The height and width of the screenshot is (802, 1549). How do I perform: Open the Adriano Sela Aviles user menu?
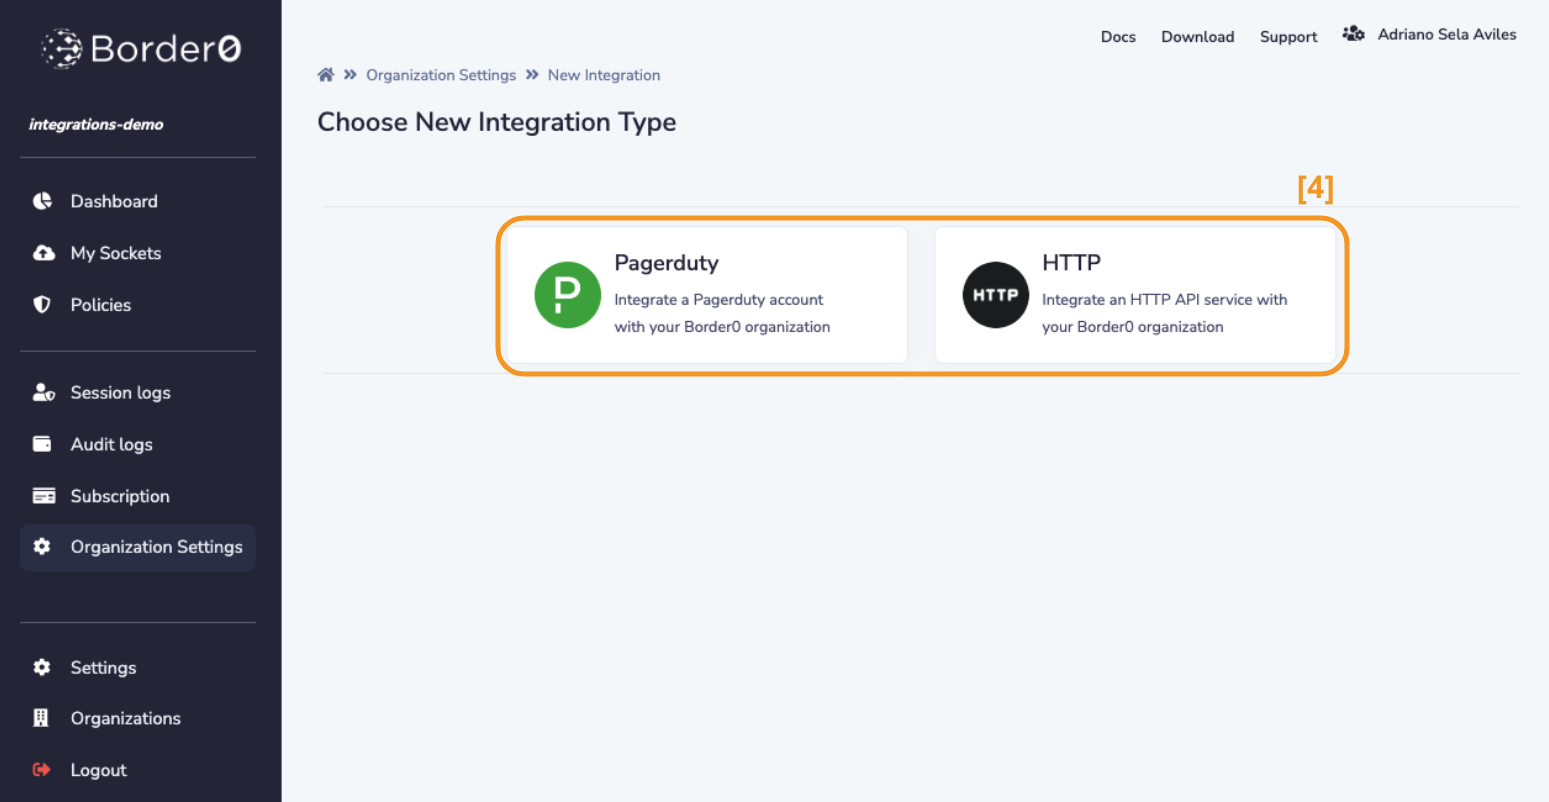click(1446, 35)
